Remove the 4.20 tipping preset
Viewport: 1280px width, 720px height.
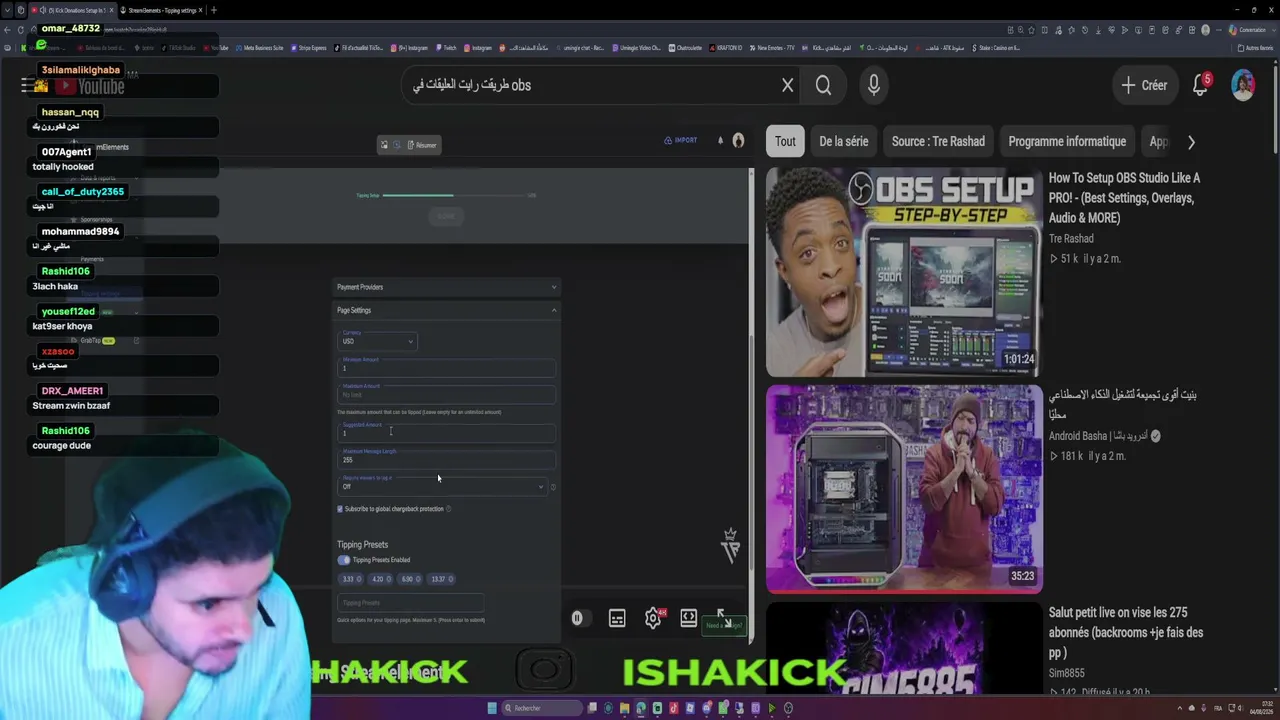coord(388,579)
